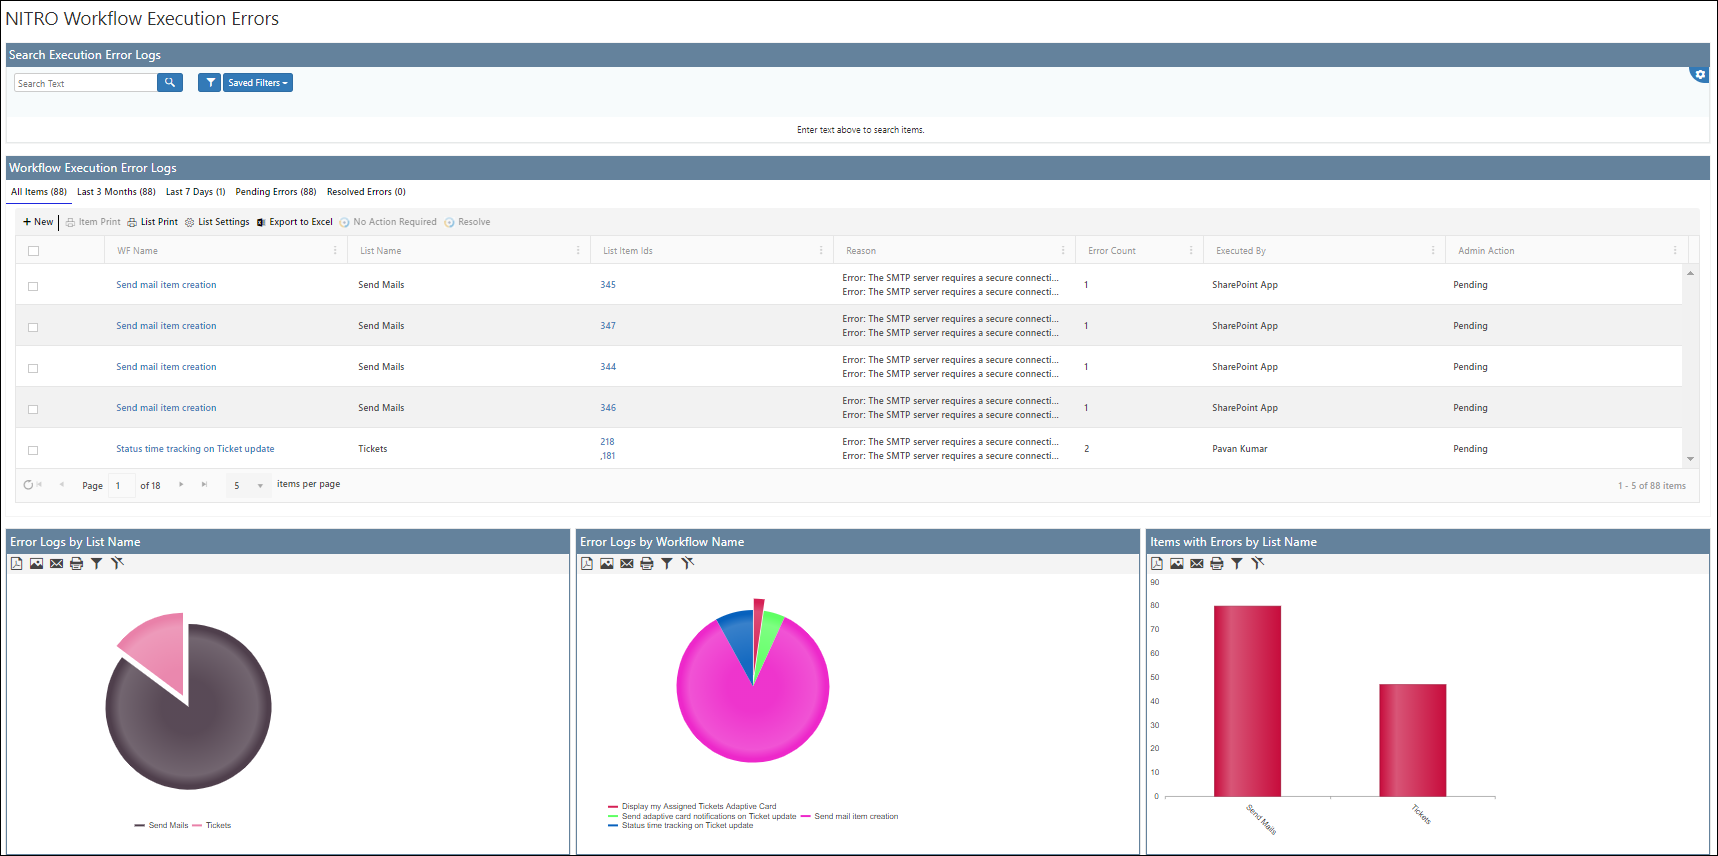Go to the previous page

[62, 485]
